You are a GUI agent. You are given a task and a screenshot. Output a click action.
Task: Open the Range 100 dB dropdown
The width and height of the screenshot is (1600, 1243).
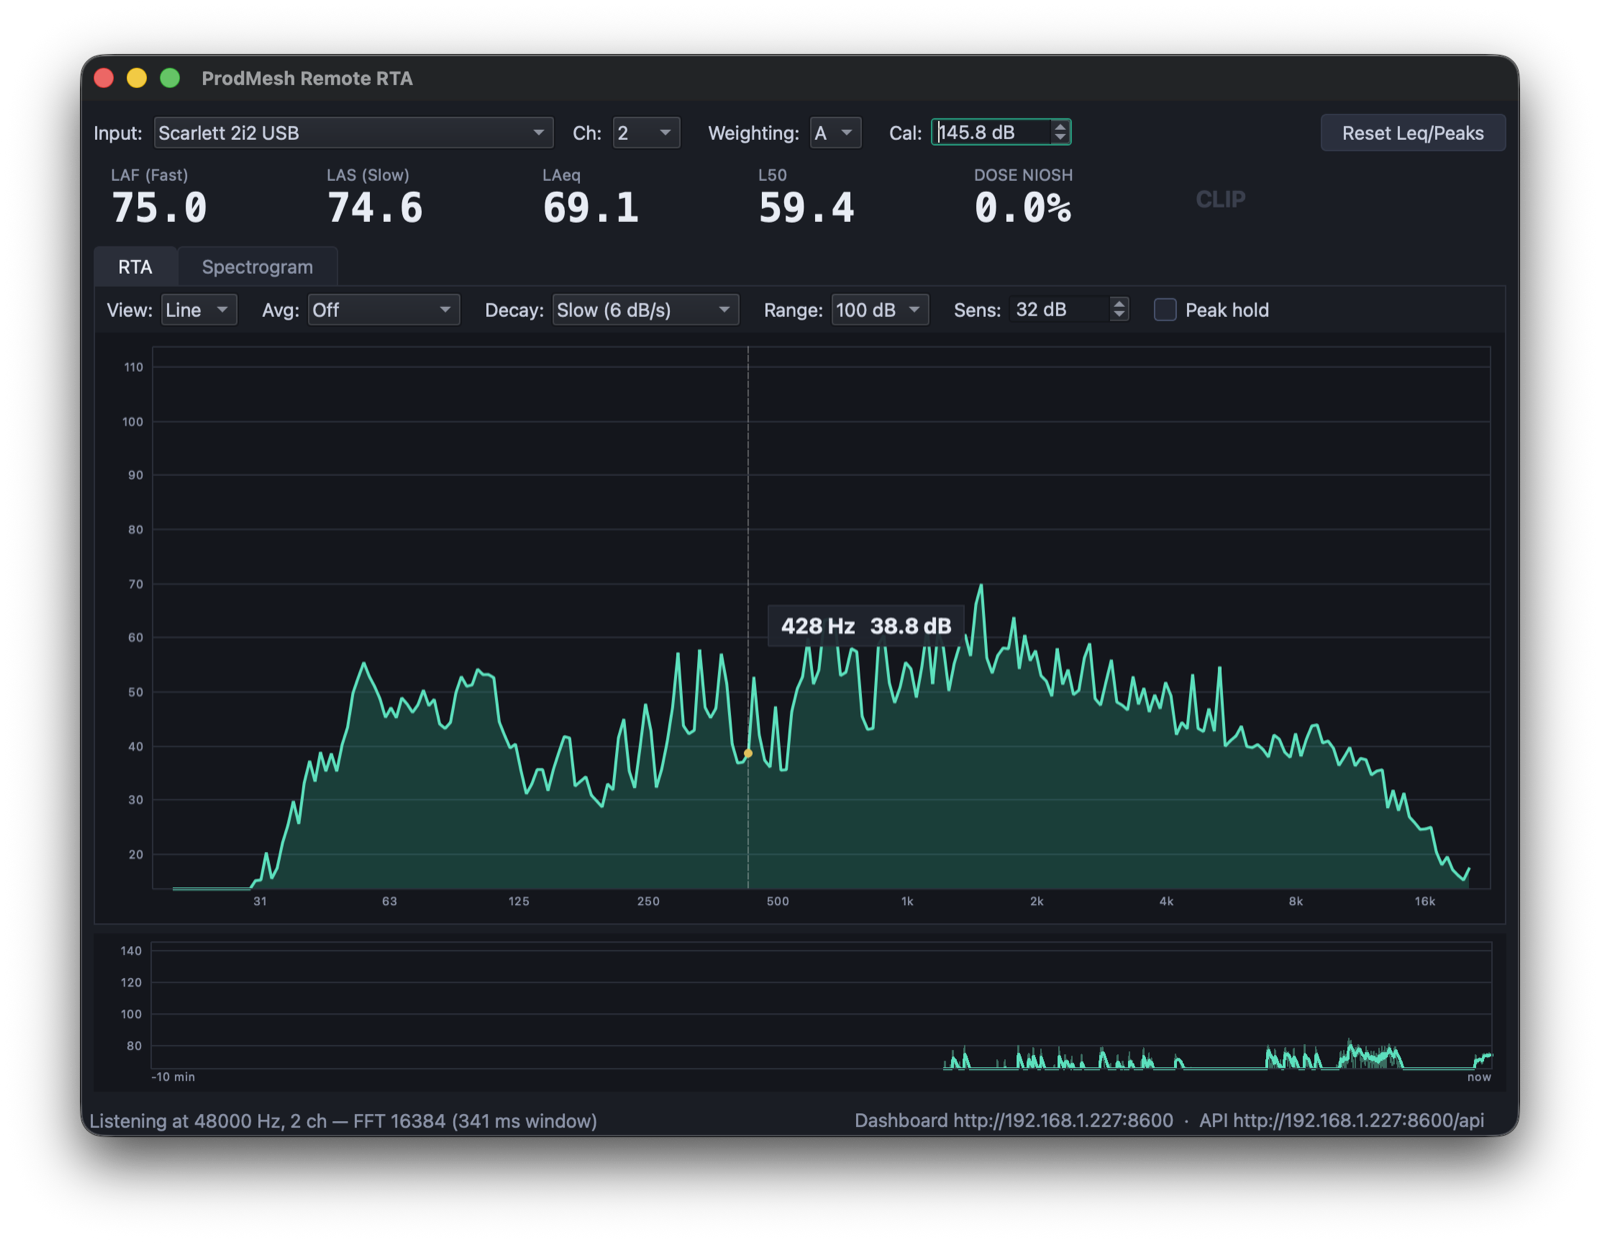coord(880,310)
